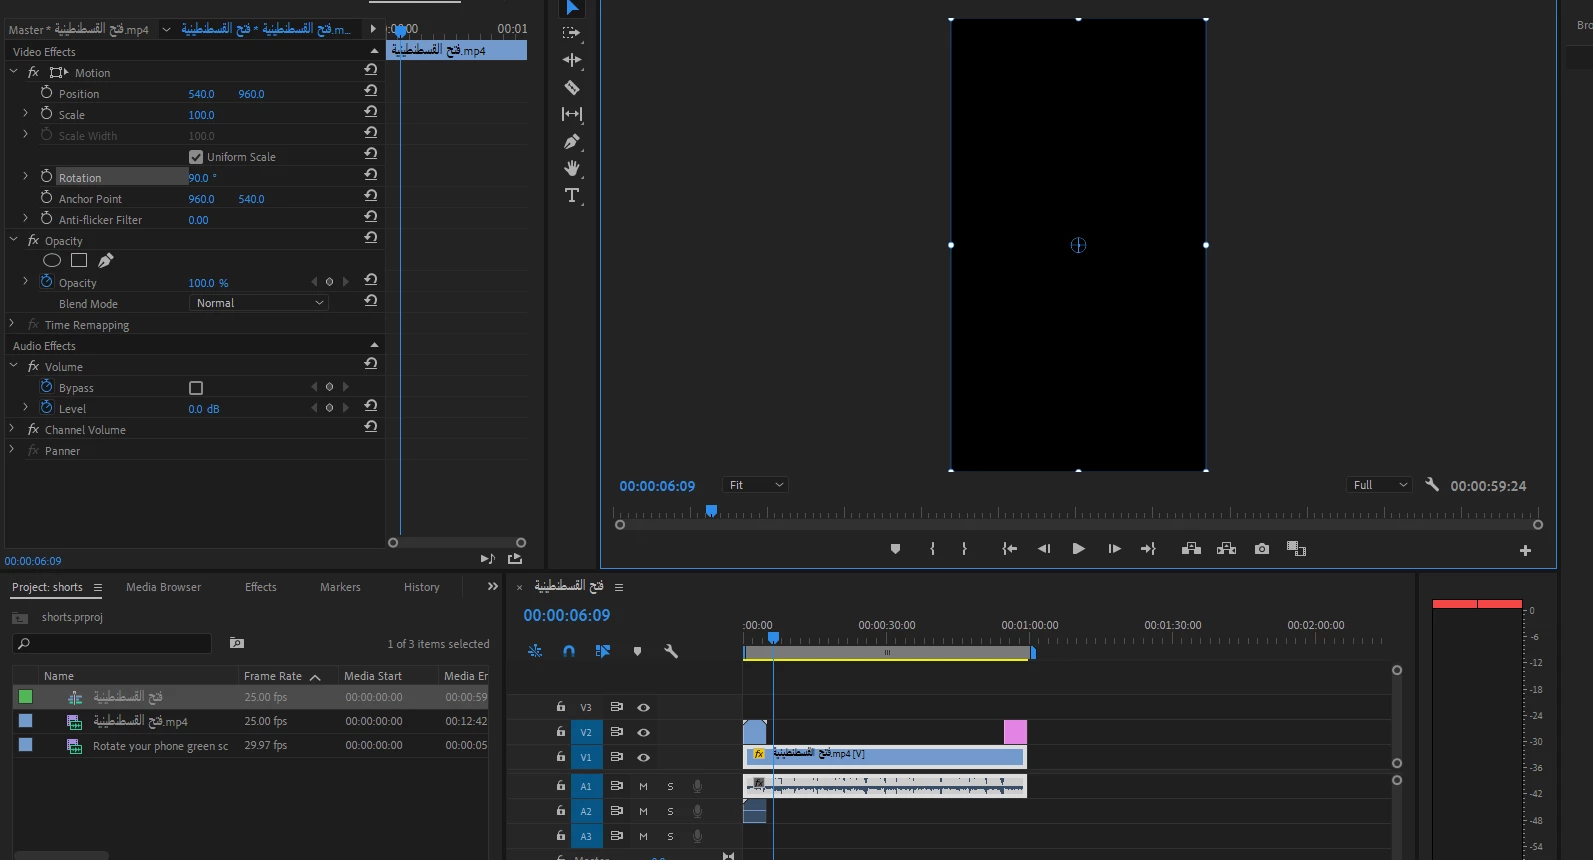Add a marker in Program Monitor
The image size is (1593, 860).
point(895,549)
